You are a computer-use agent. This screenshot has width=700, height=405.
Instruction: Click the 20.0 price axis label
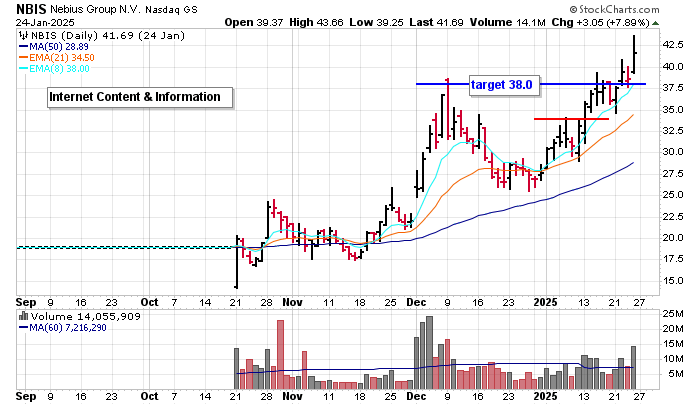click(672, 238)
